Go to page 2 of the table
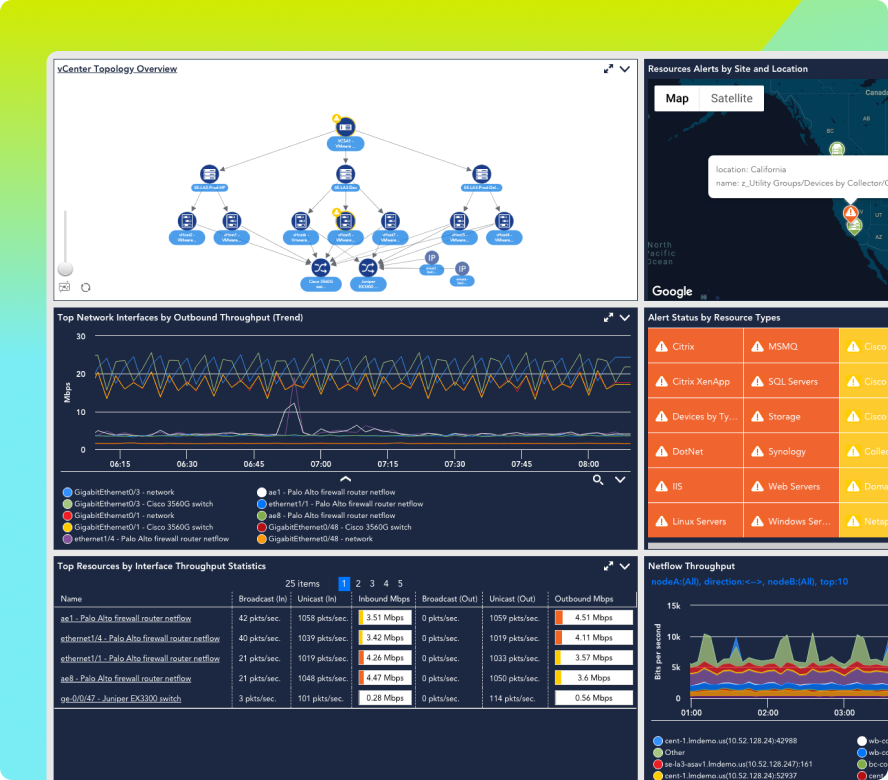 coord(358,583)
